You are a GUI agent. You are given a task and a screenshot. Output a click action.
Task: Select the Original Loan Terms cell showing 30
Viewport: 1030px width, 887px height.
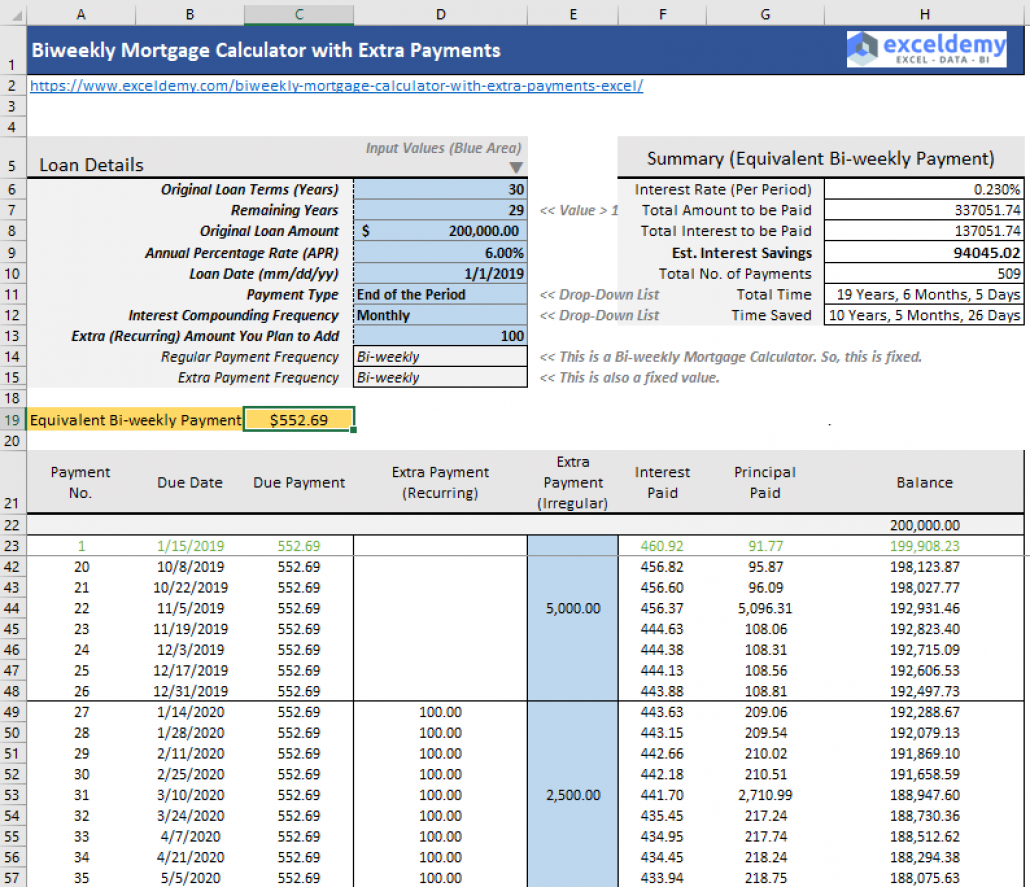pos(440,189)
